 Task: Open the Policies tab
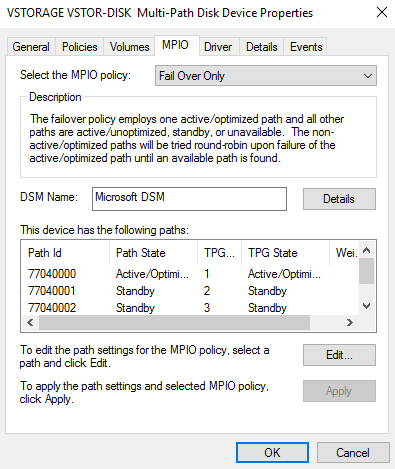coord(80,47)
